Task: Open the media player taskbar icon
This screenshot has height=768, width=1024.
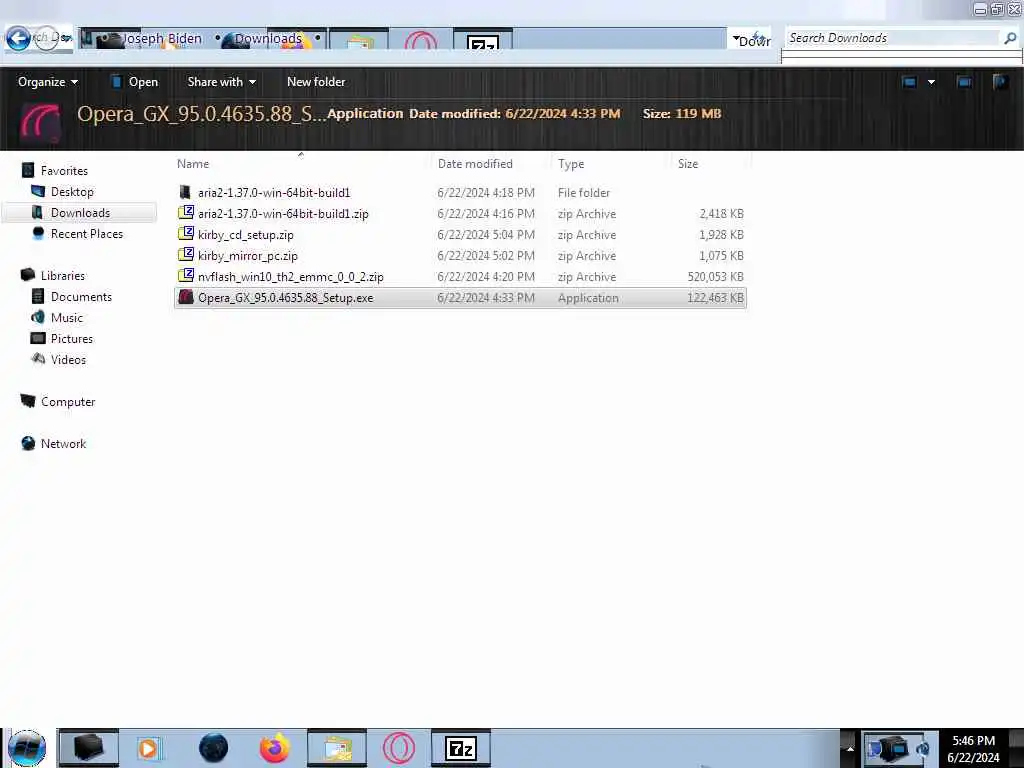Action: (x=148, y=748)
